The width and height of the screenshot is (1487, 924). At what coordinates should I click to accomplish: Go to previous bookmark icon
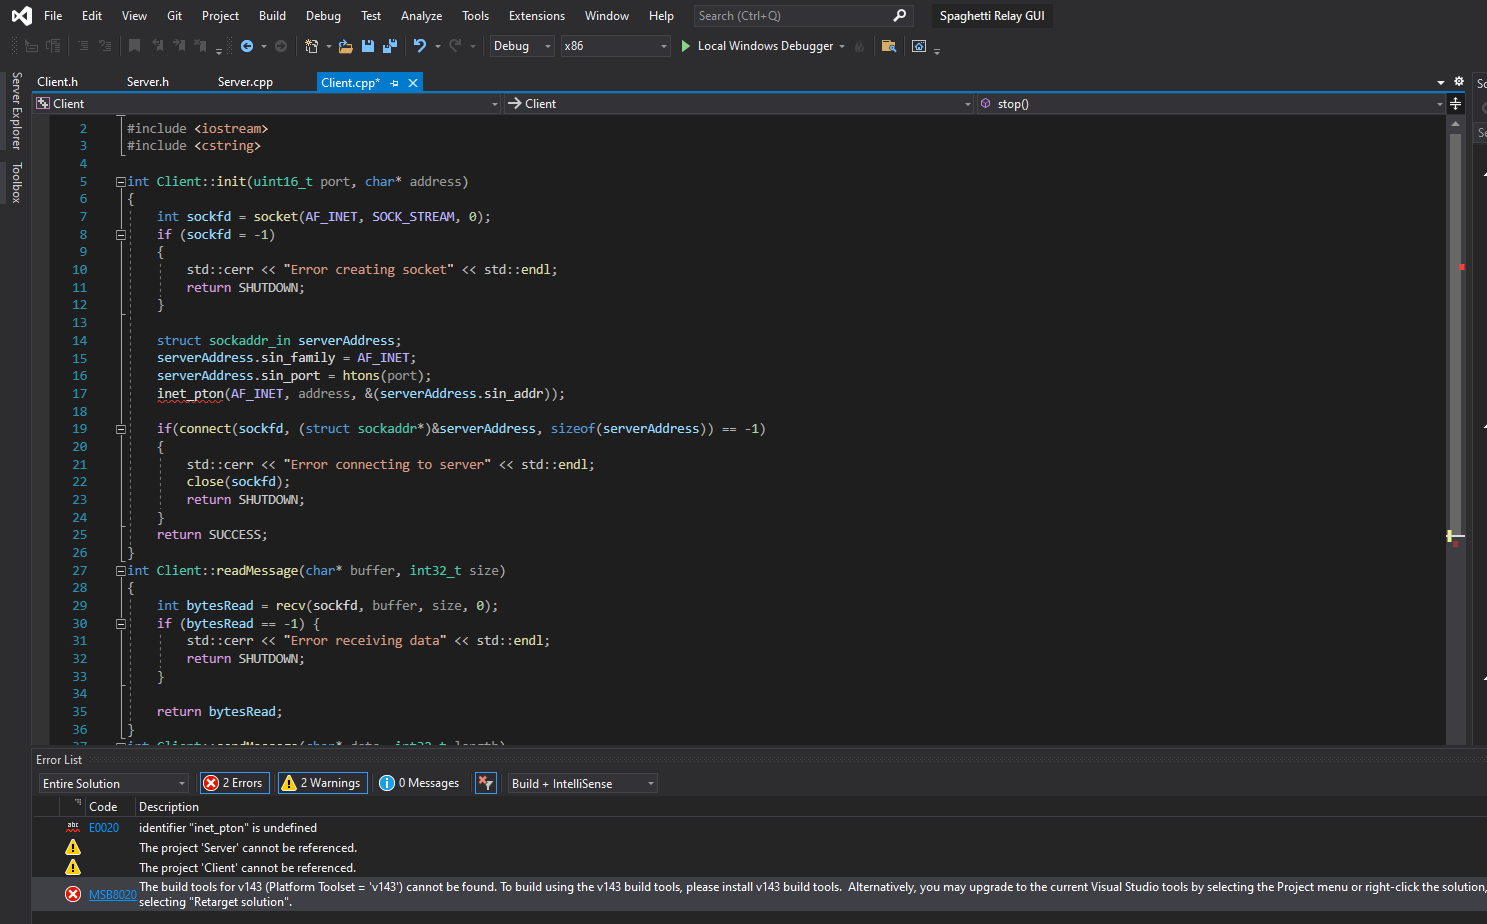pos(157,46)
